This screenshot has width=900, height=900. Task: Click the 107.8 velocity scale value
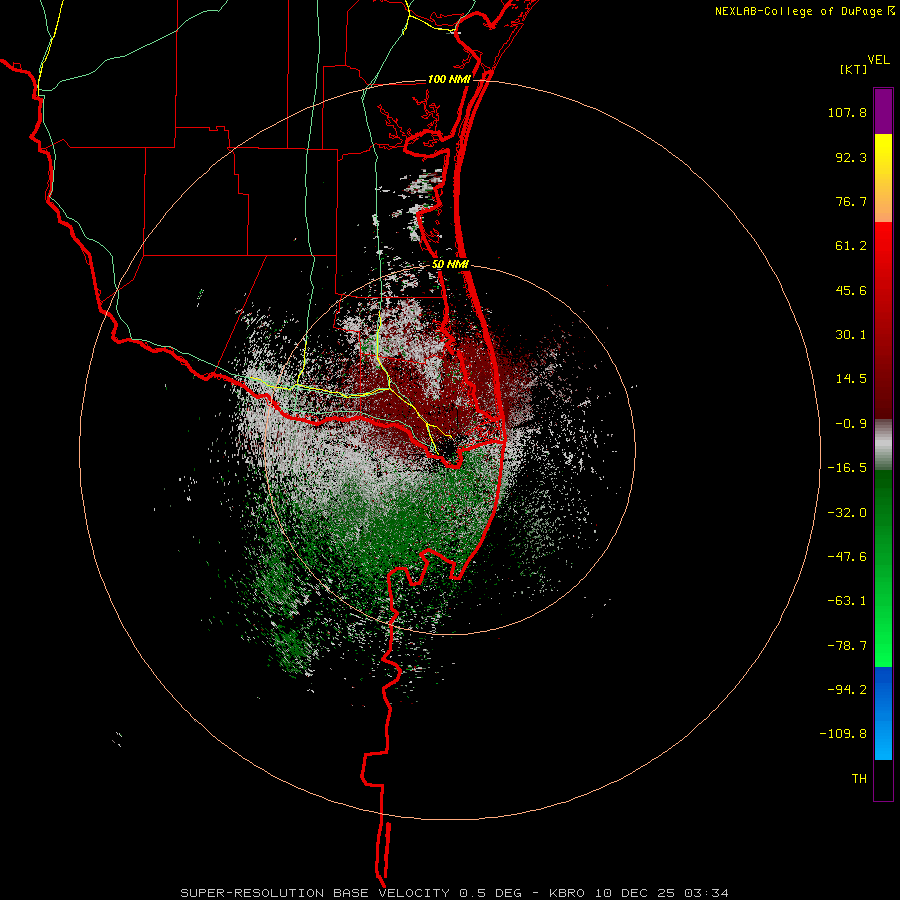(847, 112)
